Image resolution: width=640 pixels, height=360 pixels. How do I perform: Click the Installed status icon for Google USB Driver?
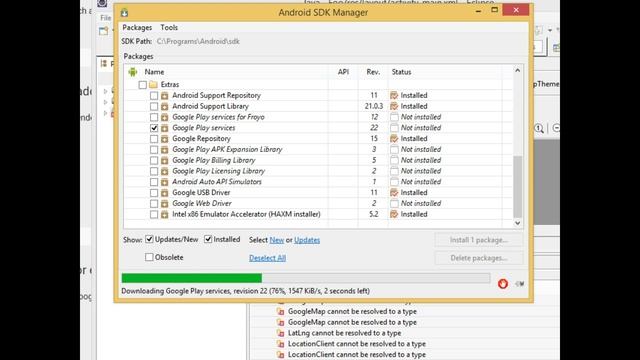(394, 192)
